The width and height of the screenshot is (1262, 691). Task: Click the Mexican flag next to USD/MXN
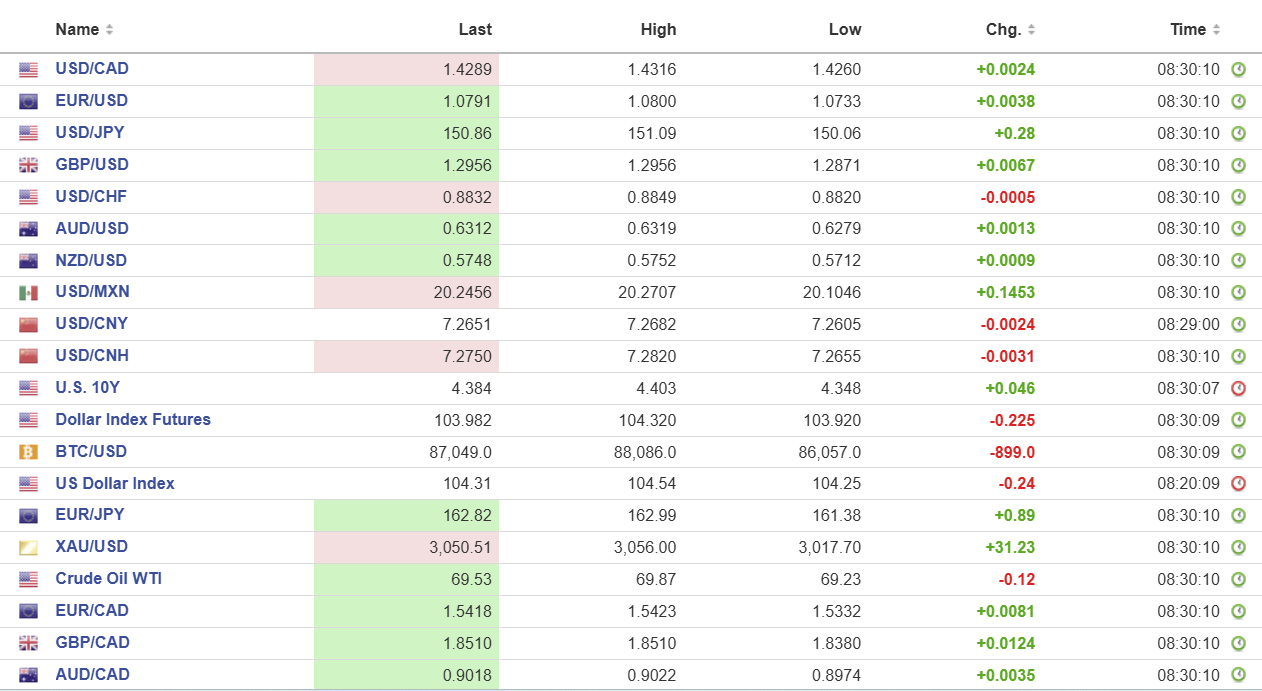28,293
